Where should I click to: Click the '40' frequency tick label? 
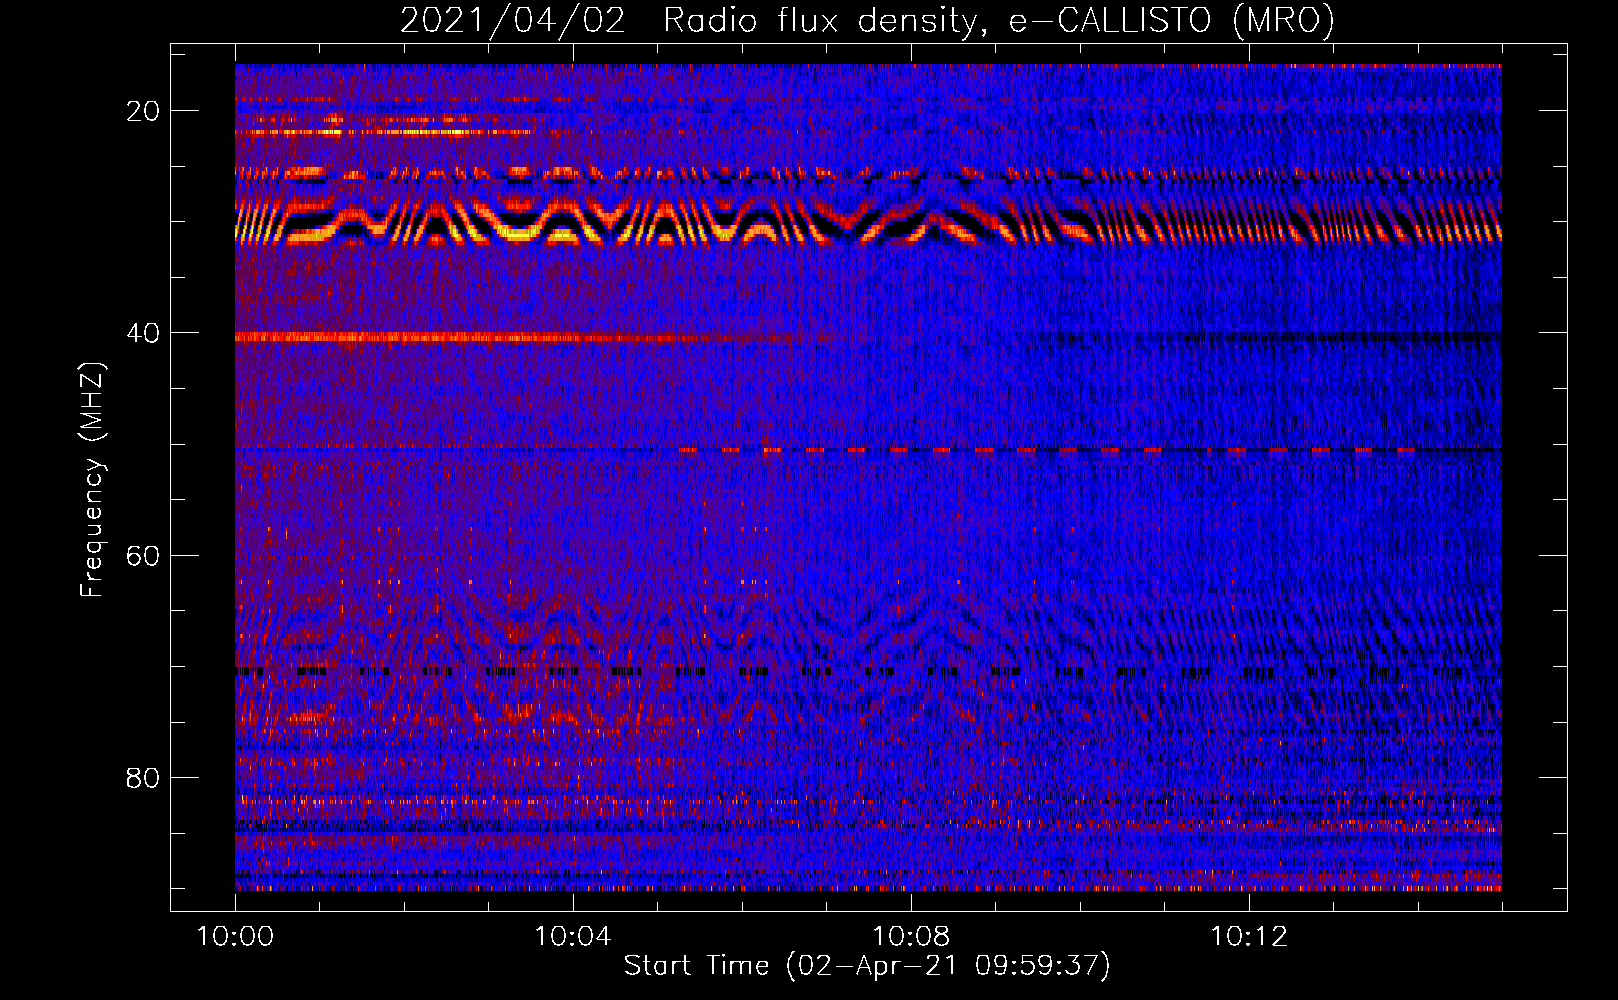point(144,333)
